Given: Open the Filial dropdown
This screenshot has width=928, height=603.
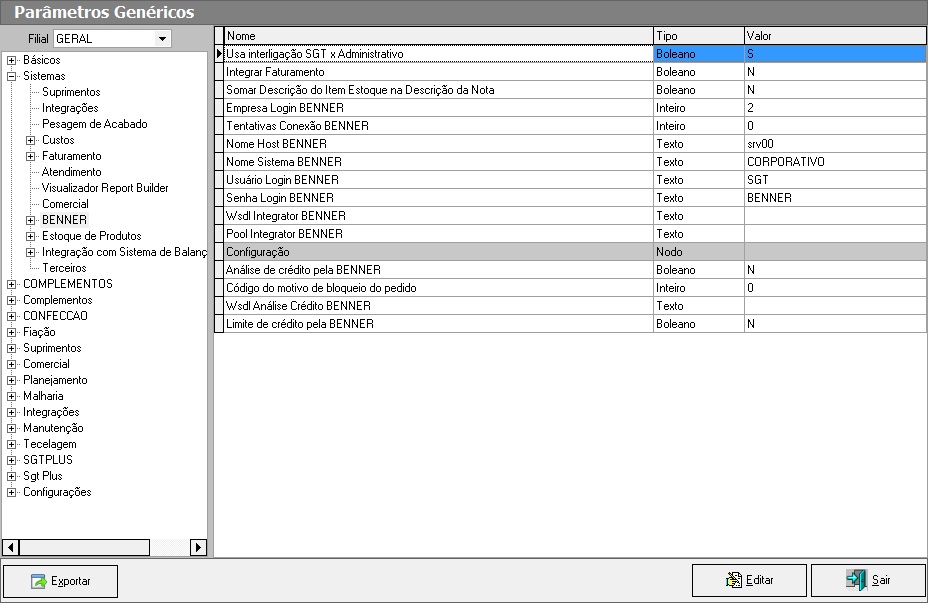Looking at the screenshot, I should click(x=163, y=39).
